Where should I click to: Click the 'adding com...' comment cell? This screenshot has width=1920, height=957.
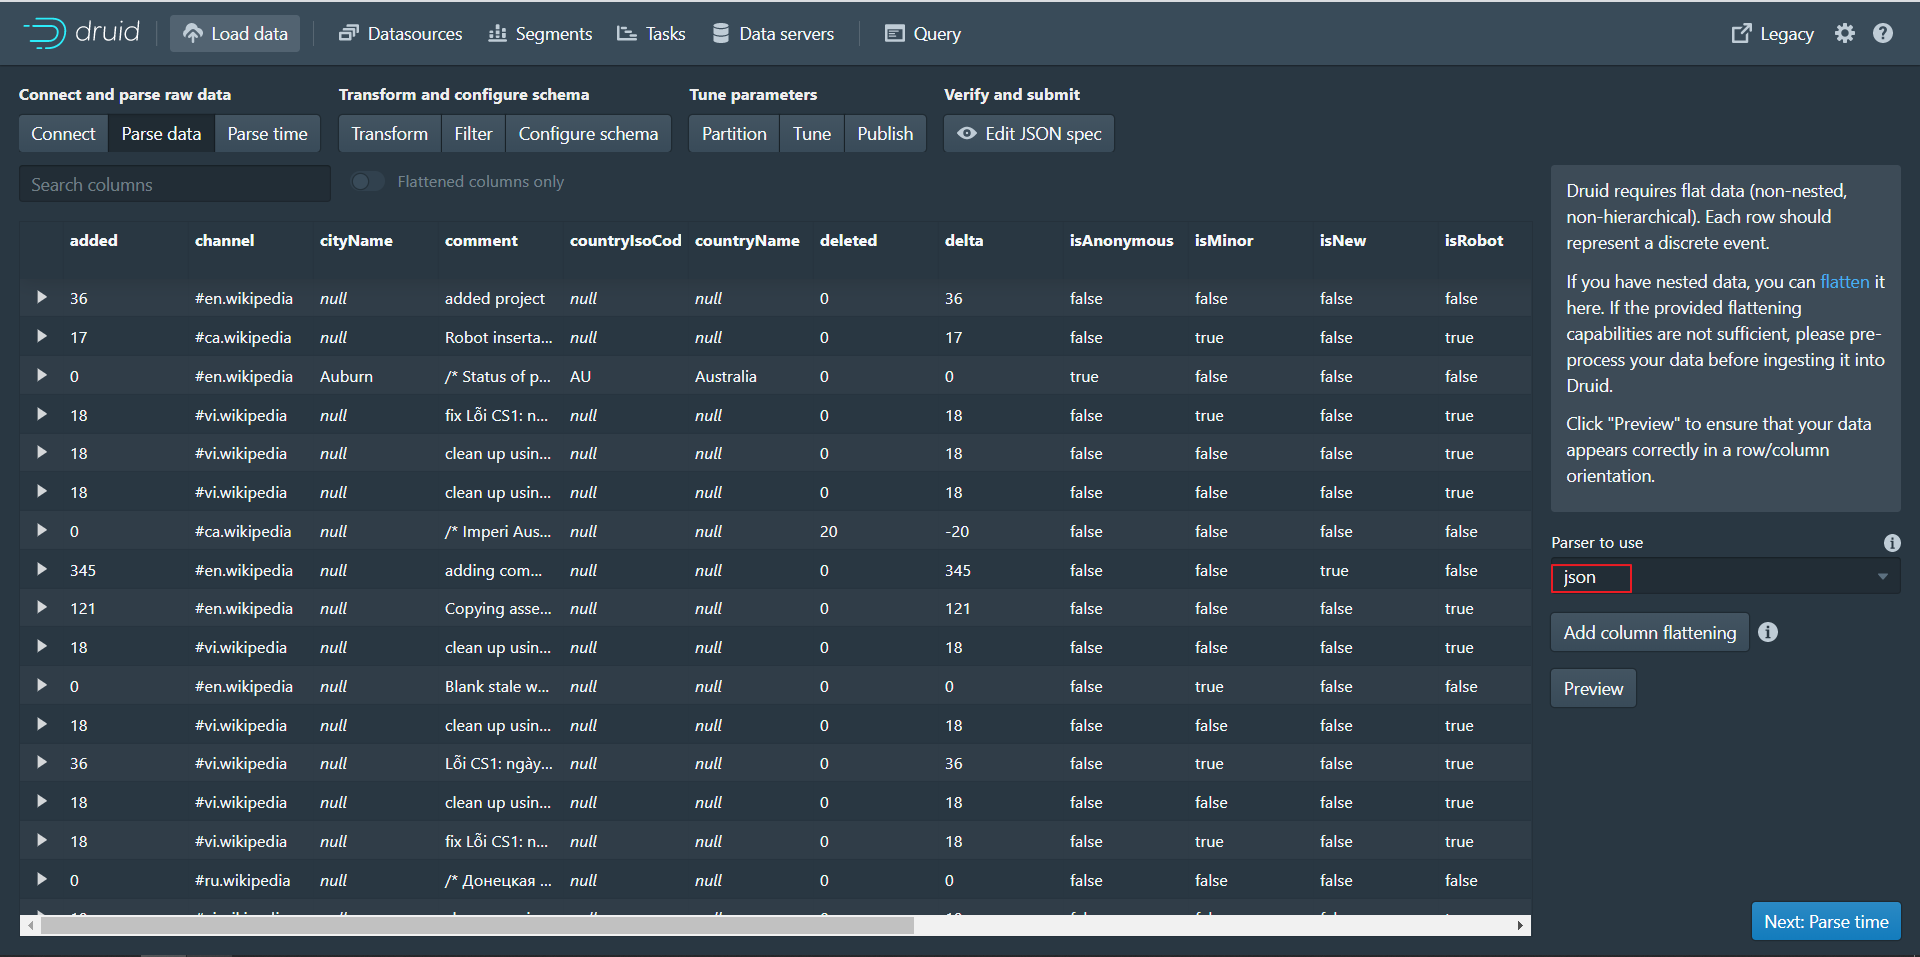493,570
